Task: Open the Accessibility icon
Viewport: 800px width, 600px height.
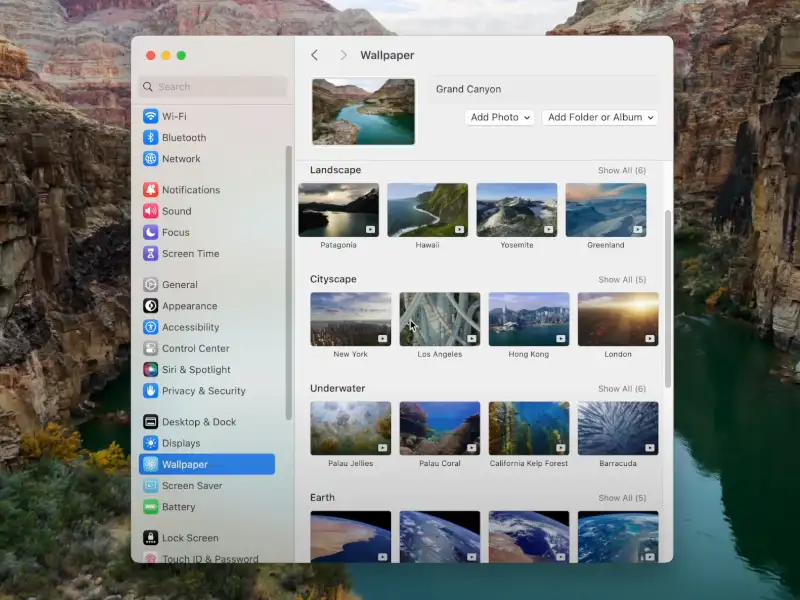Action: (x=150, y=327)
